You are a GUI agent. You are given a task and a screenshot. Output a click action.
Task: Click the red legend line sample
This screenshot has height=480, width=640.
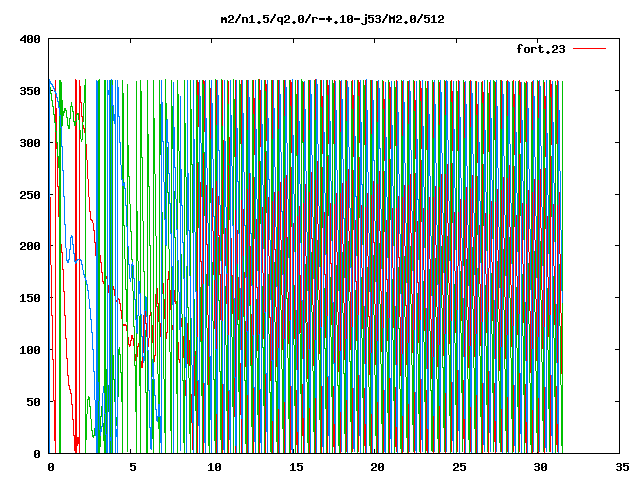590,49
